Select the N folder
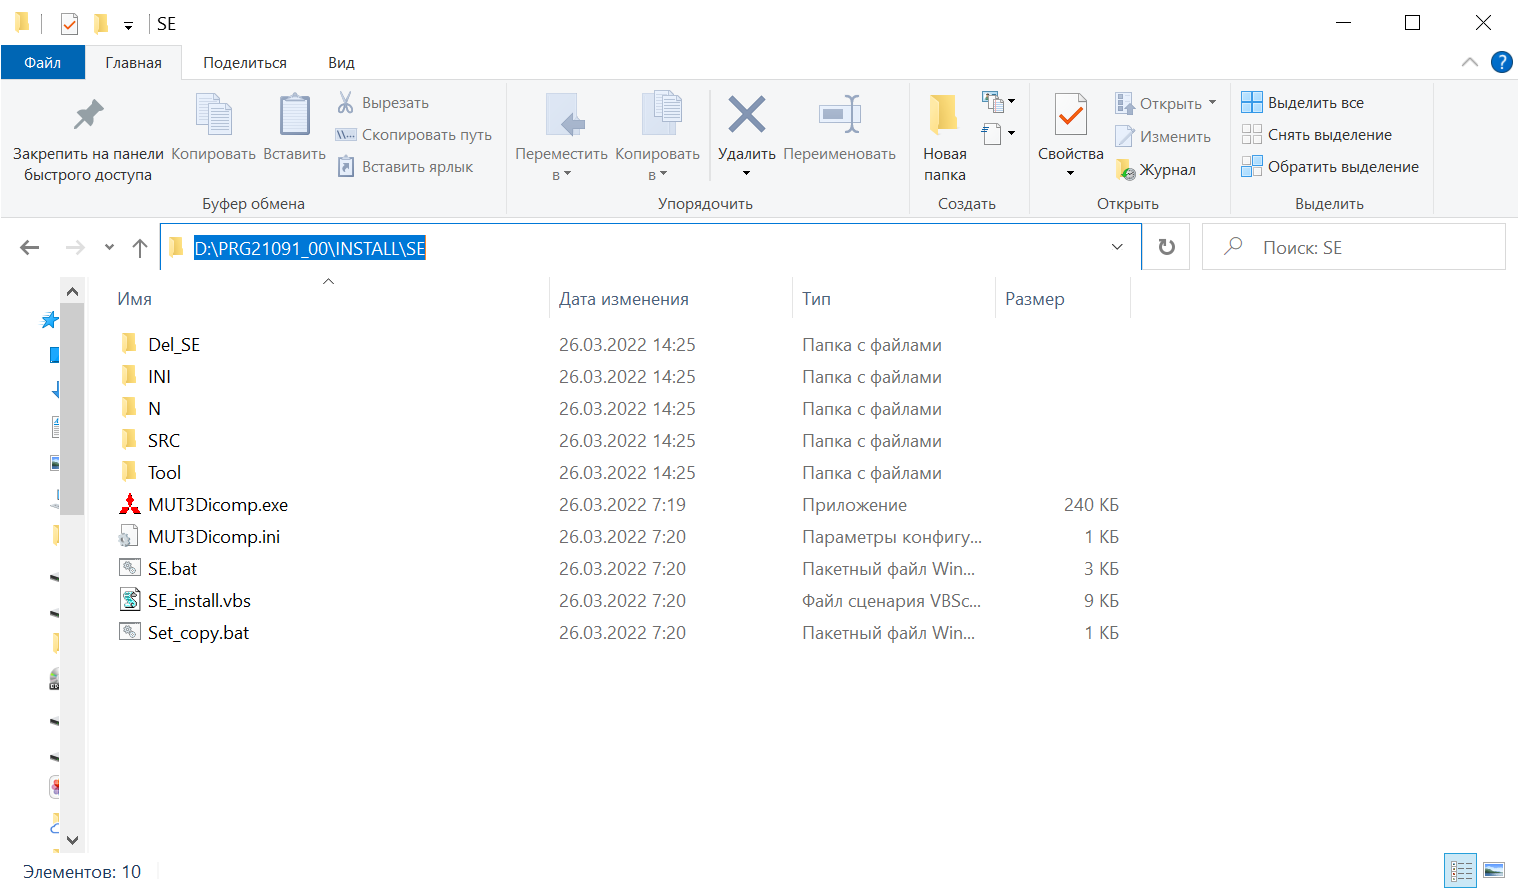This screenshot has width=1519, height=889. point(154,409)
